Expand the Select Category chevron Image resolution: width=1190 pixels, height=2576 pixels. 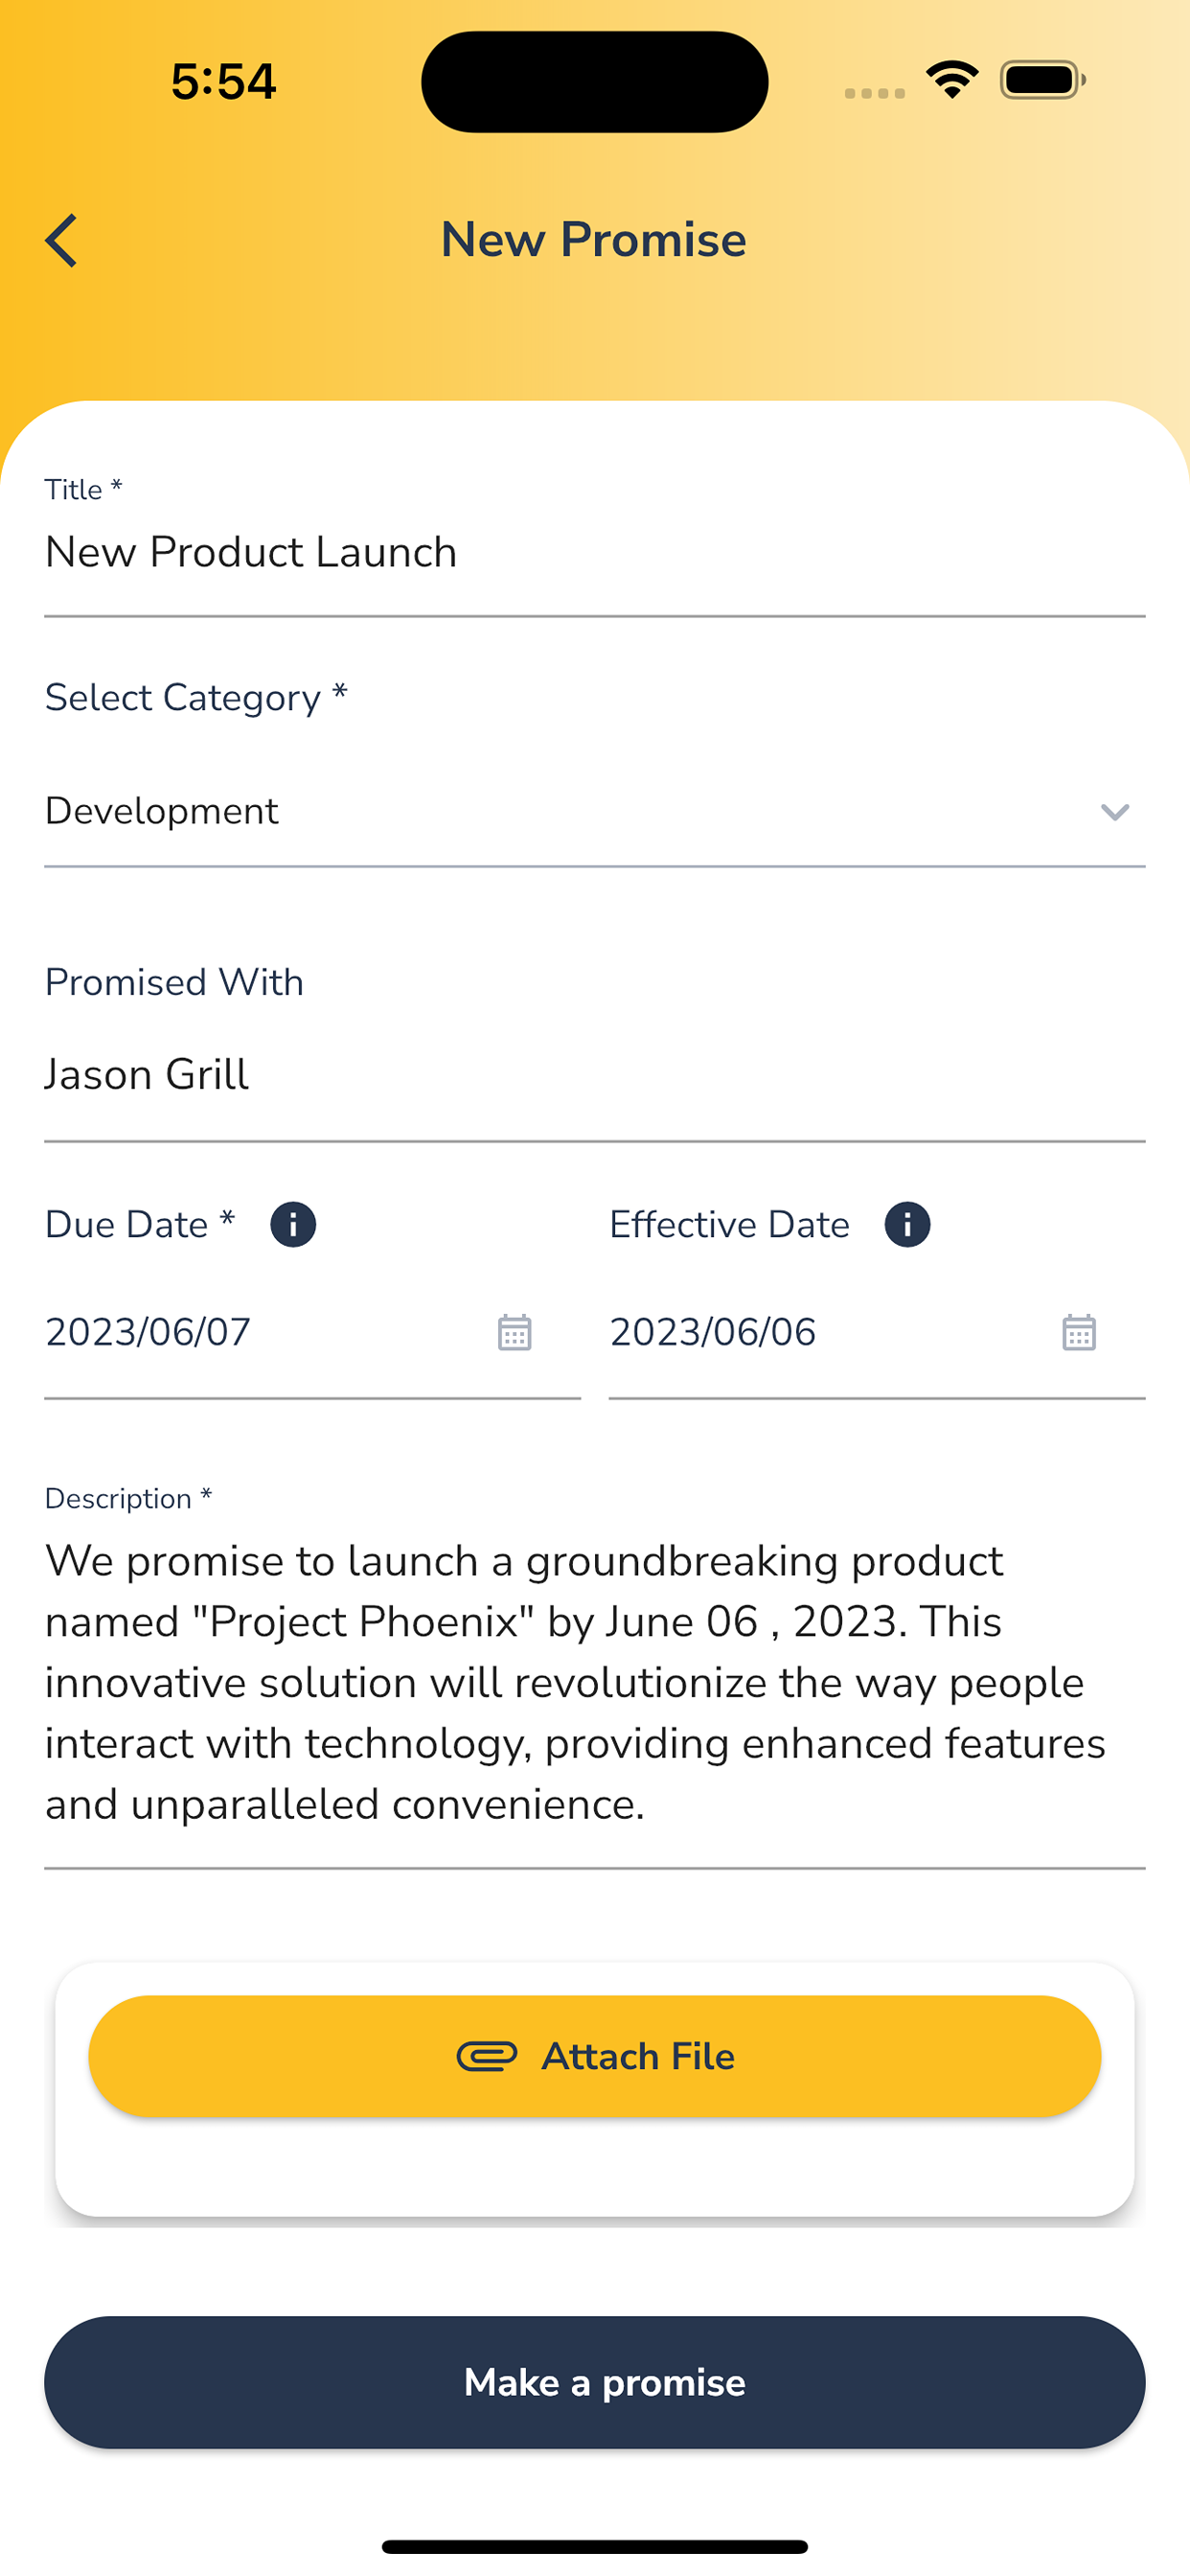(1115, 812)
